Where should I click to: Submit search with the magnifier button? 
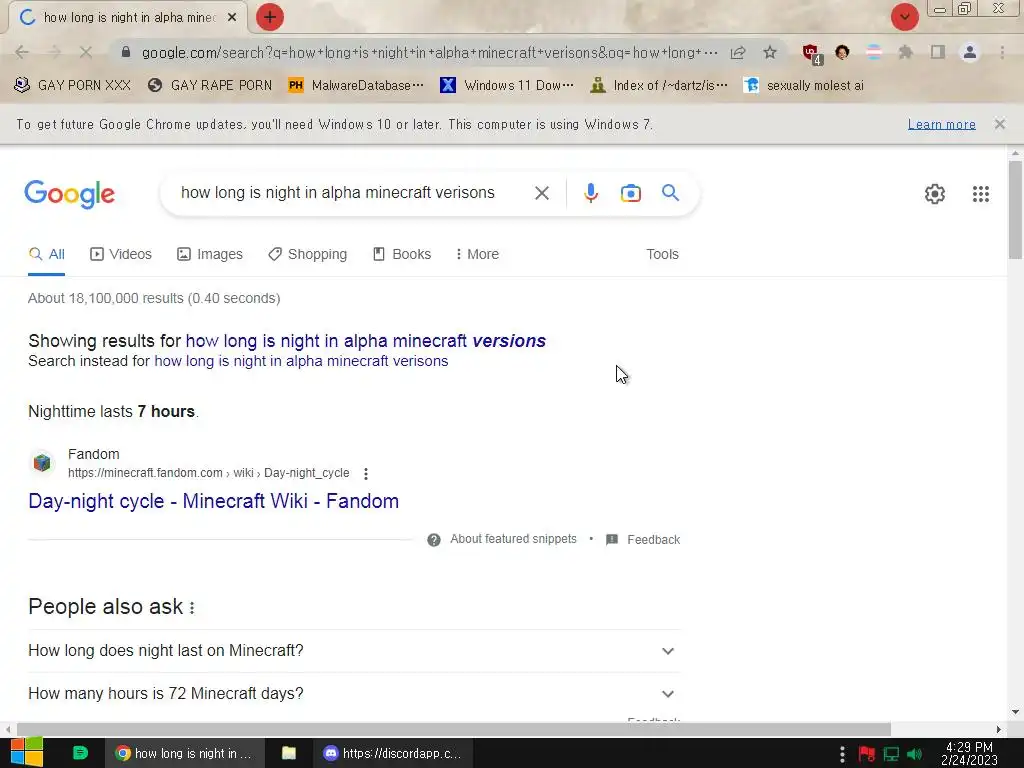pos(670,193)
